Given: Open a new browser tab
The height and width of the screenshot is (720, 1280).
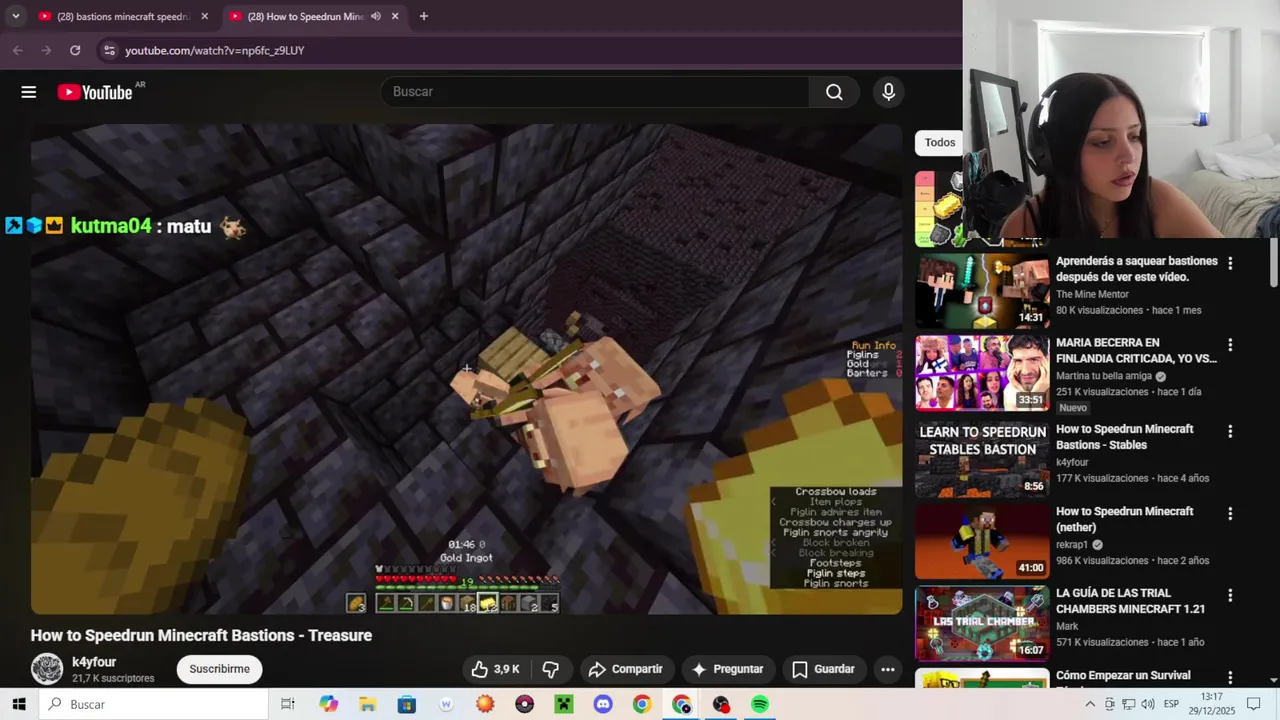Looking at the screenshot, I should [x=423, y=16].
